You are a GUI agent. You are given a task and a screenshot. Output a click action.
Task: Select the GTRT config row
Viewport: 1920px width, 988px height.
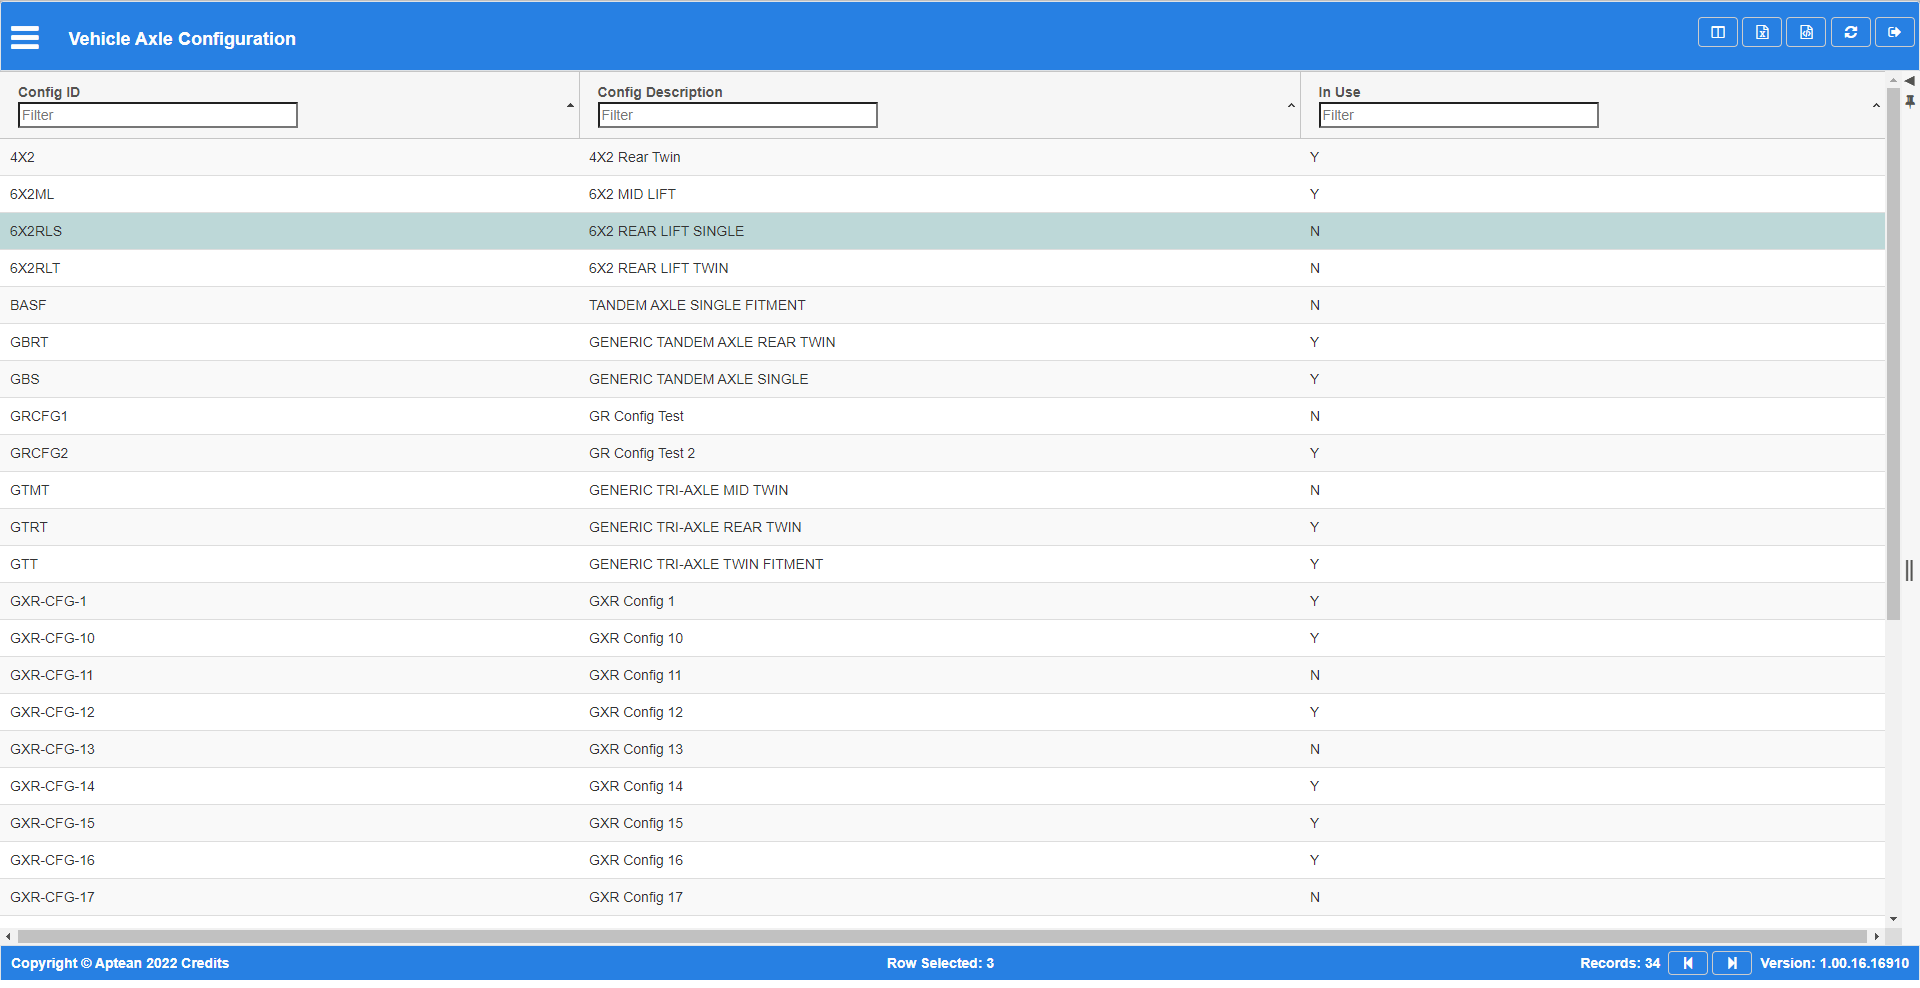[942, 527]
